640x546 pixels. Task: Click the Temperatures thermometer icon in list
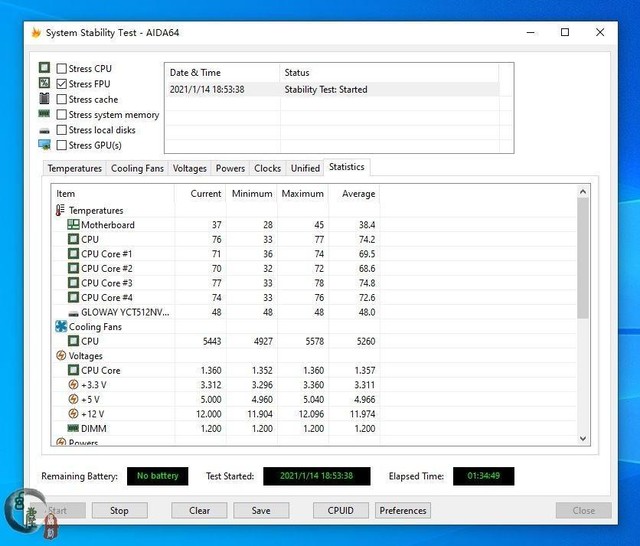tap(60, 210)
